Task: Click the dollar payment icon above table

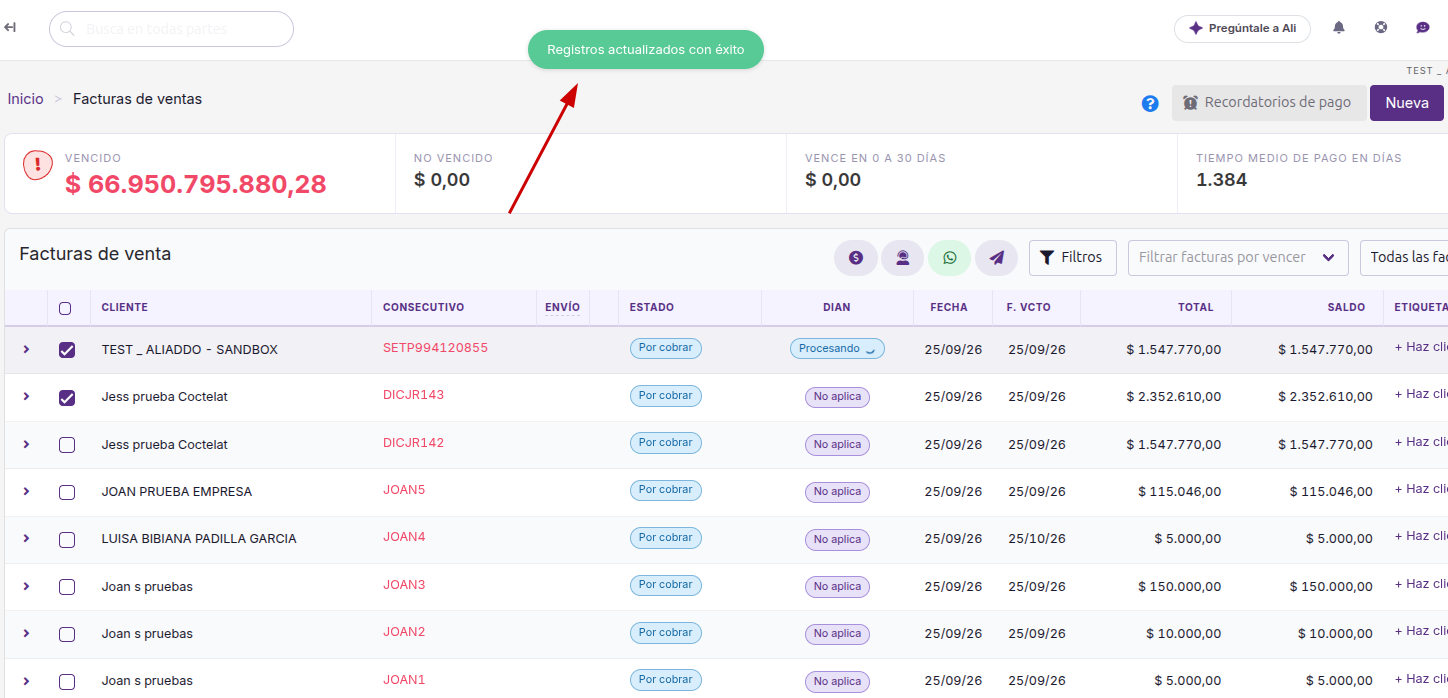Action: tap(856, 258)
